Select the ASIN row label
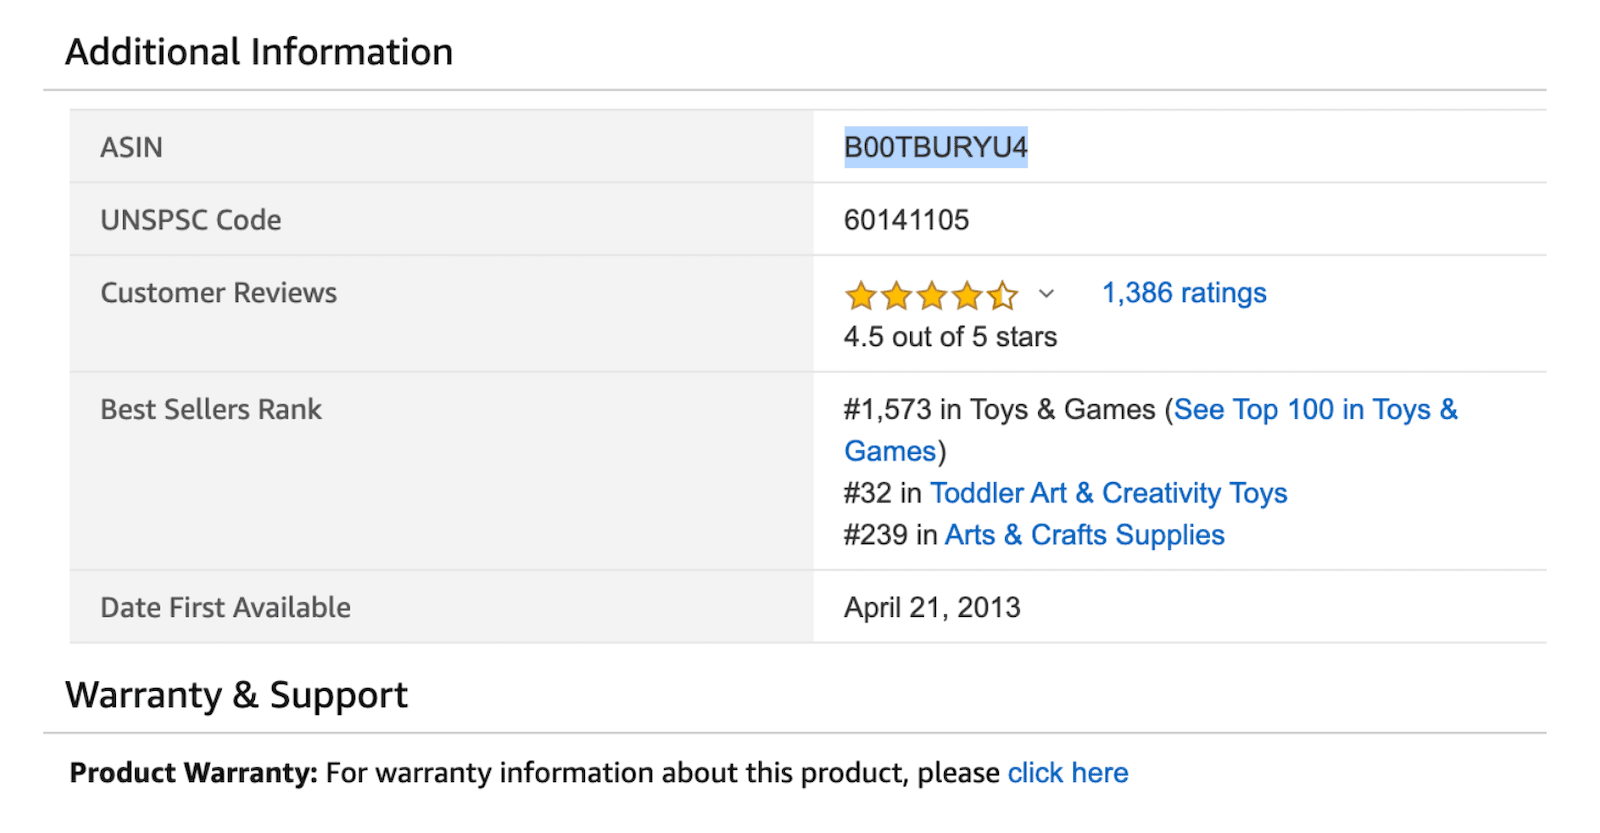Viewport: 1600px width, 833px height. click(131, 147)
